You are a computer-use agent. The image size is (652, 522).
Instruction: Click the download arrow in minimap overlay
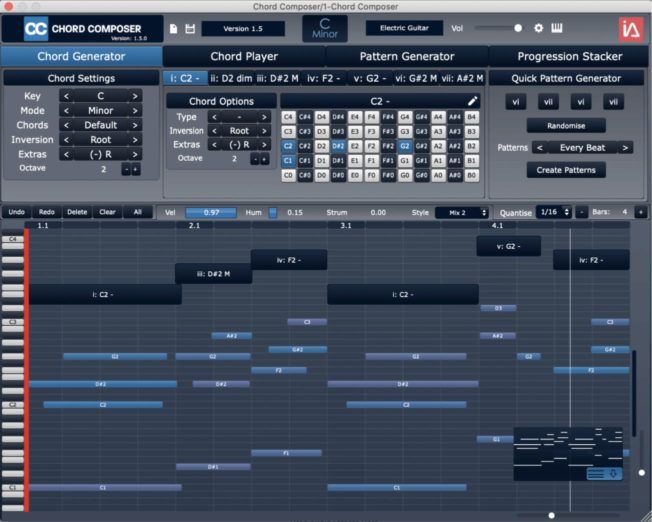pos(613,473)
